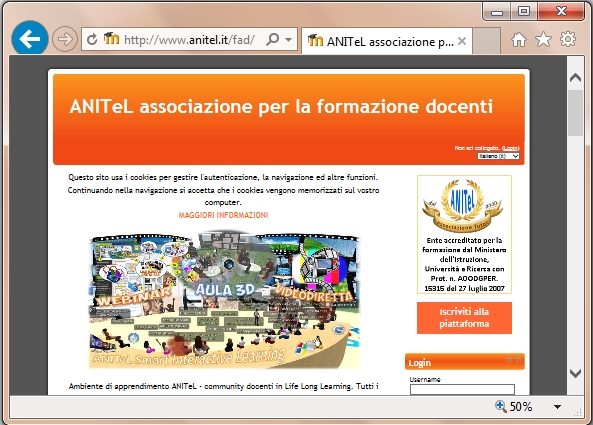Click the ANITeL laurel logo
This screenshot has height=425, width=593.
(x=462, y=205)
